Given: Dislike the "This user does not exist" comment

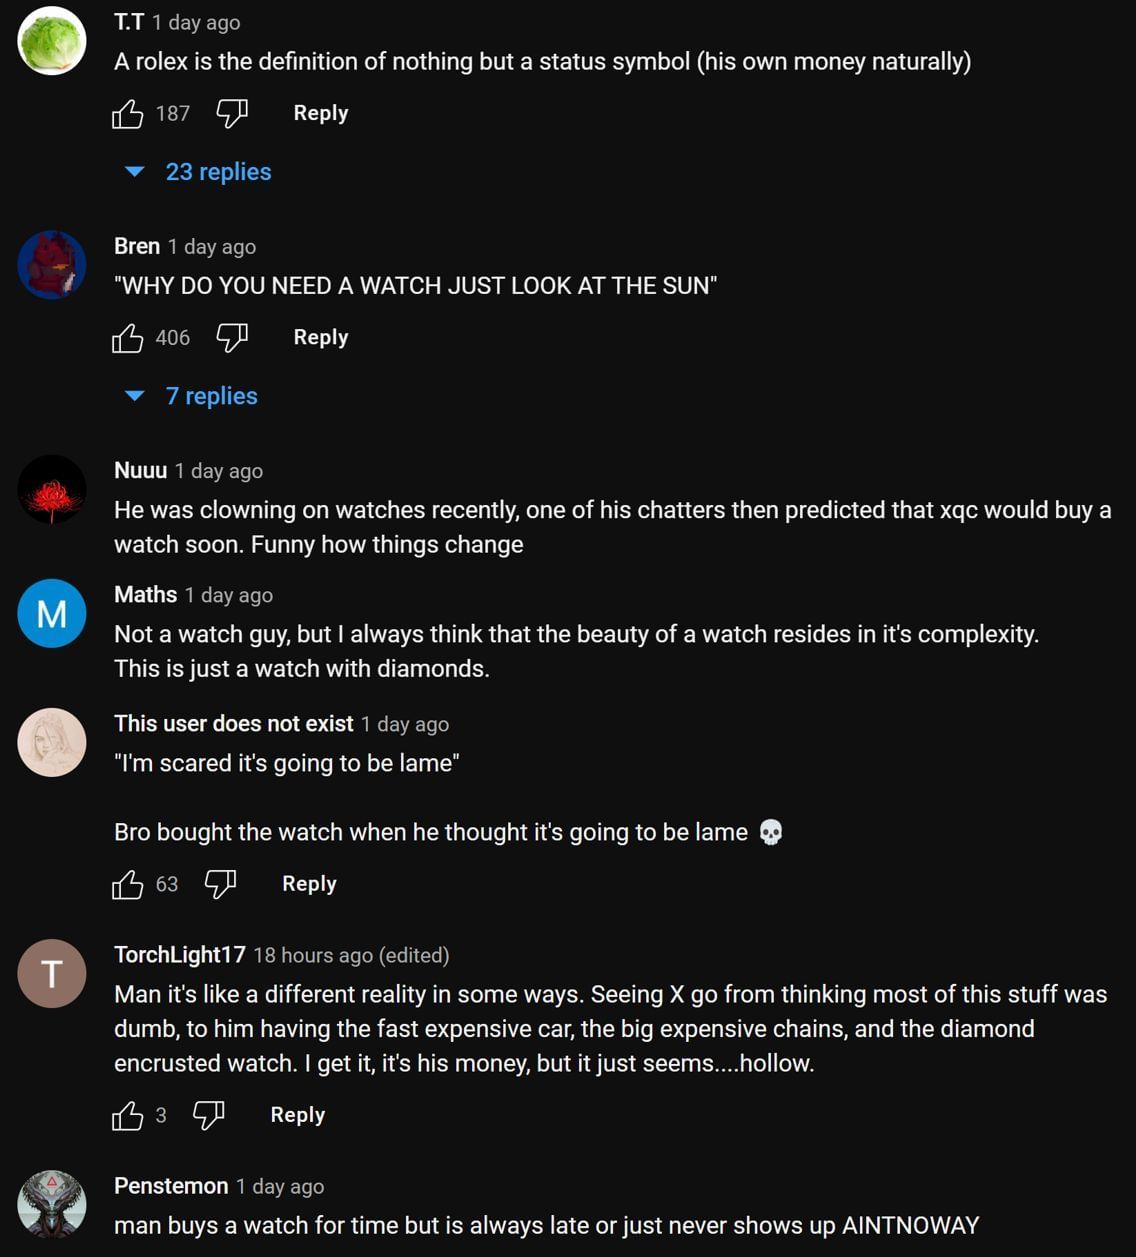Looking at the screenshot, I should point(220,884).
